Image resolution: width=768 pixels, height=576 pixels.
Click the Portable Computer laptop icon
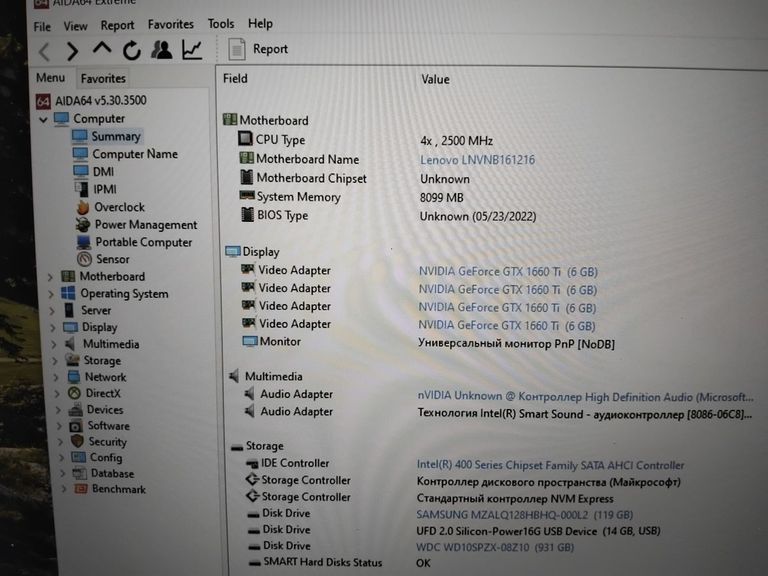click(x=84, y=242)
